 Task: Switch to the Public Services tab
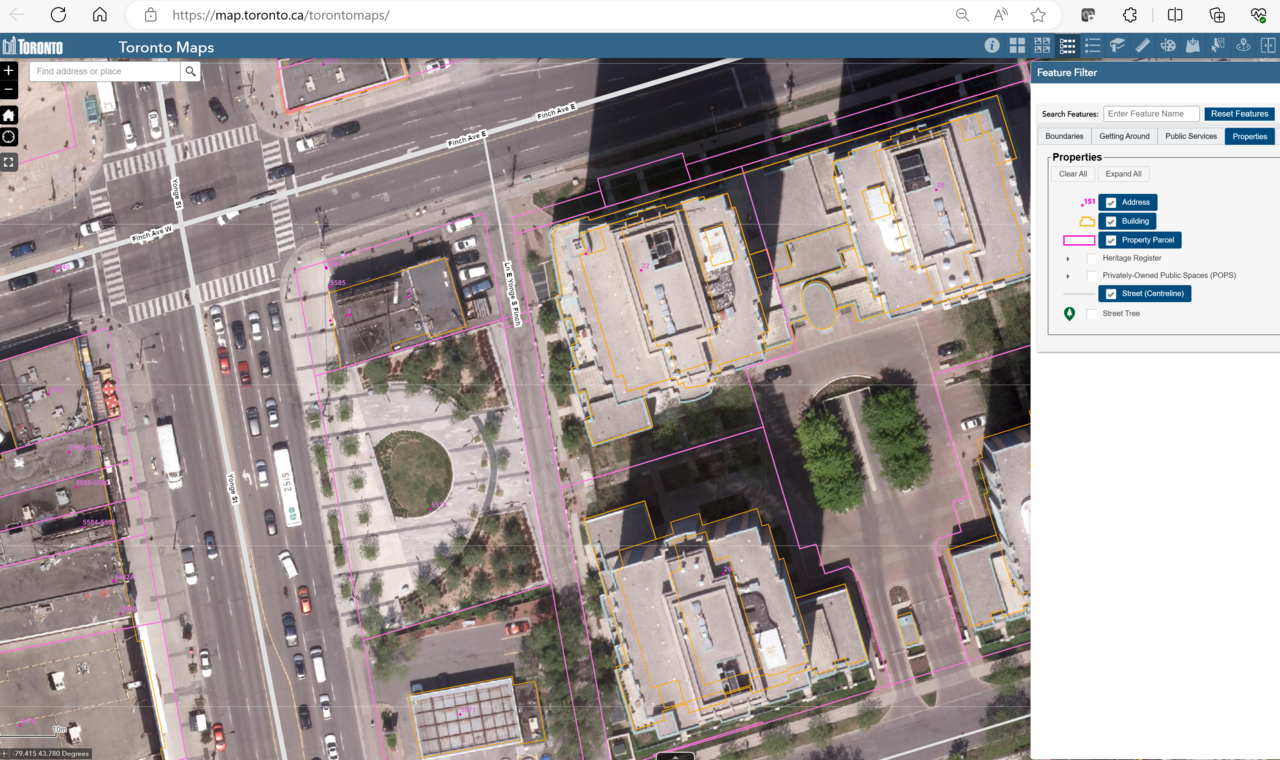click(x=1191, y=136)
